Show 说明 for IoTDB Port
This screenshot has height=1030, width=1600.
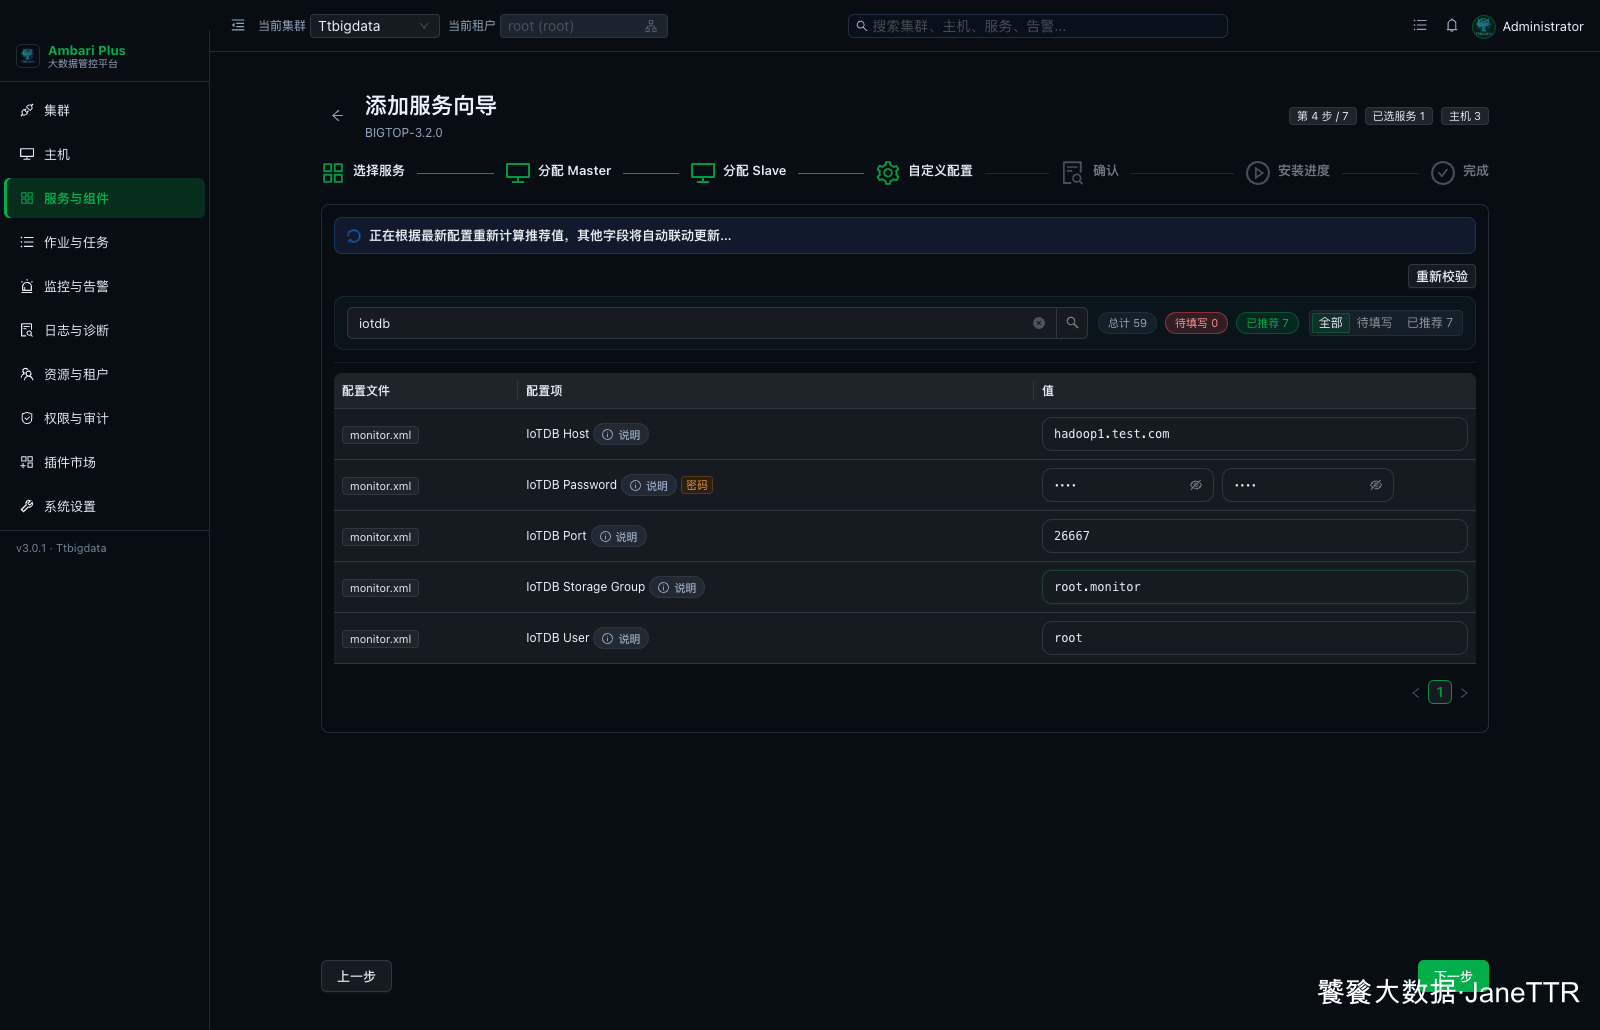(619, 537)
